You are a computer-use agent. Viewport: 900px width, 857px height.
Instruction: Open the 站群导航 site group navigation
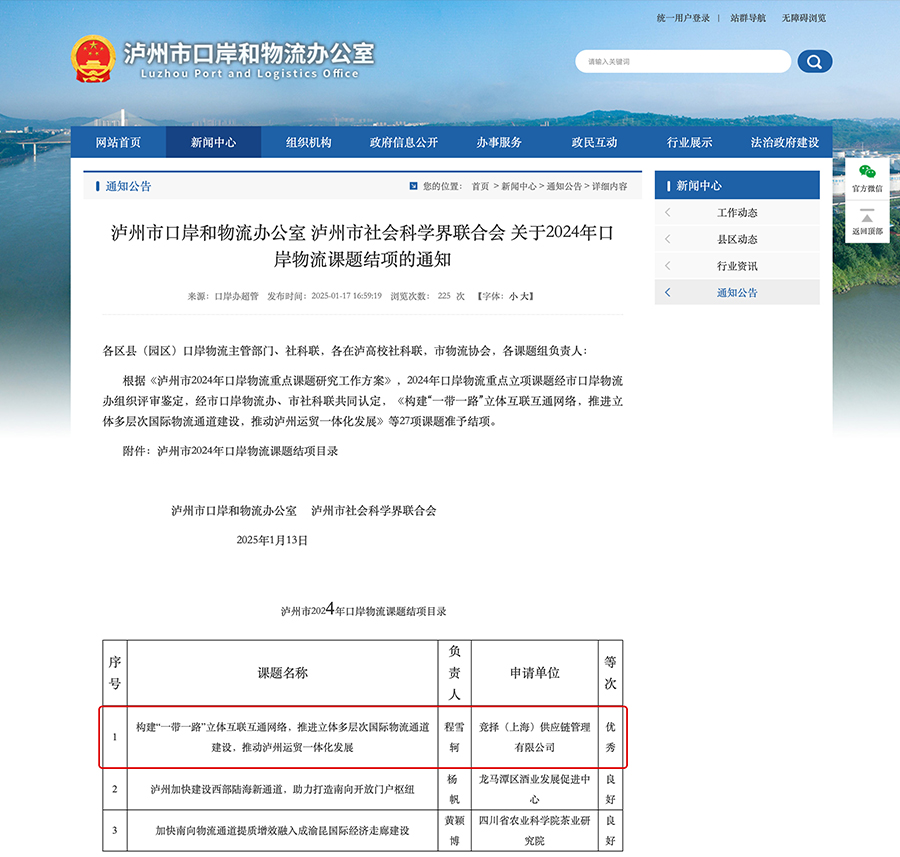tap(748, 18)
